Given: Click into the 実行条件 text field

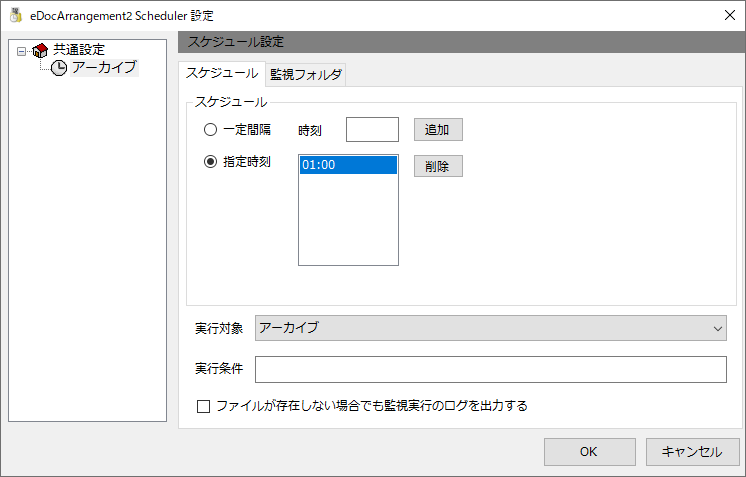Looking at the screenshot, I should (x=491, y=370).
